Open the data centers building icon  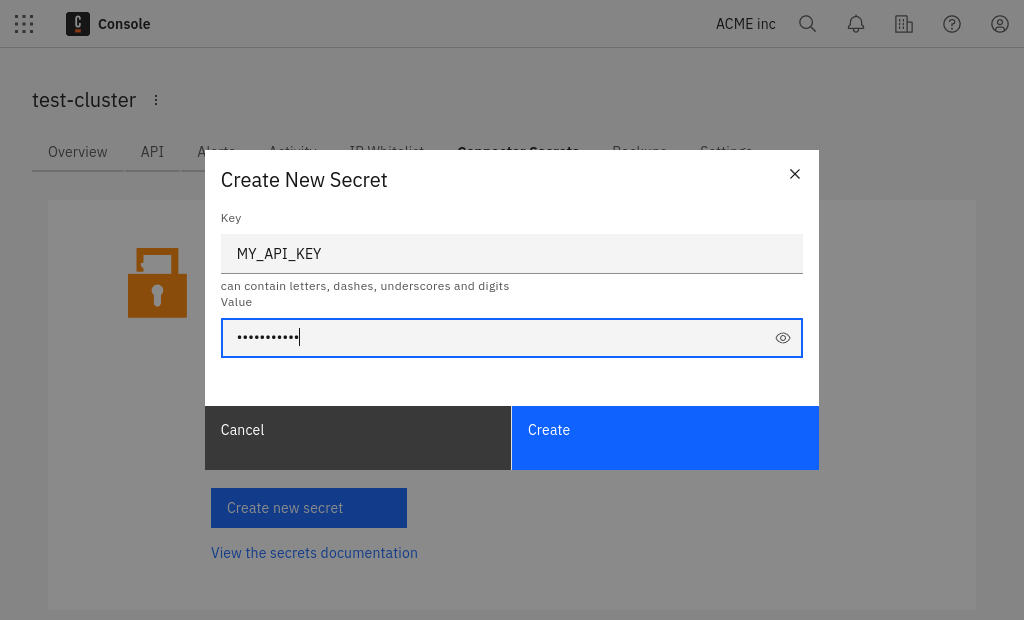pos(903,24)
